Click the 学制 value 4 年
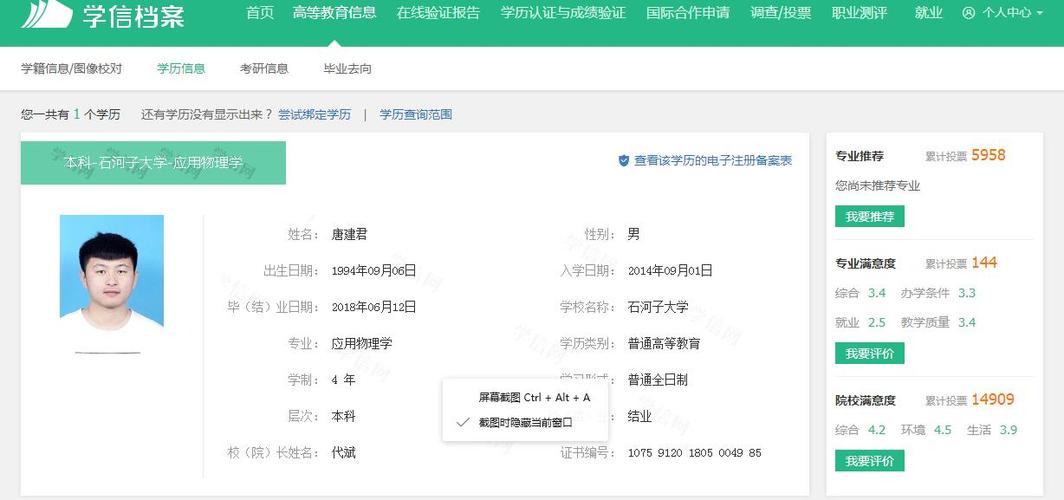The image size is (1064, 500). tap(343, 380)
